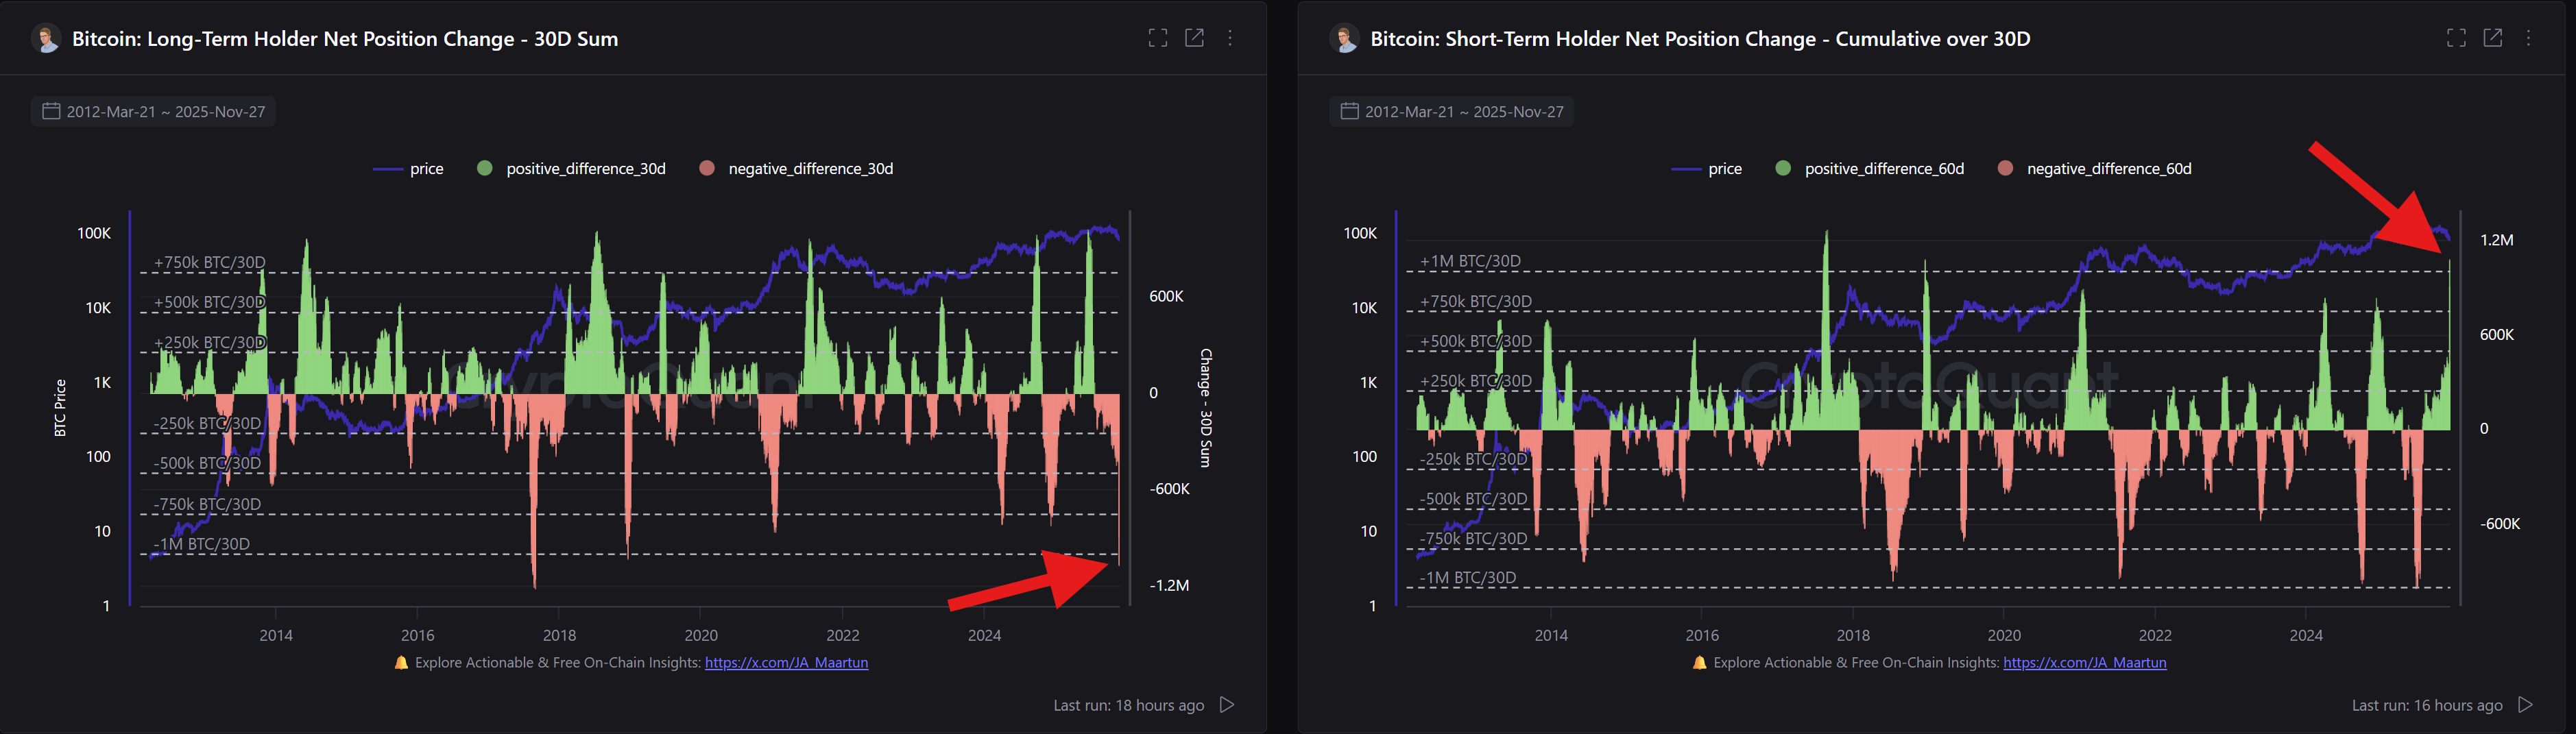The image size is (2576, 734).
Task: Open three-dot menu on Long-Term Holder panel
Action: click(1230, 38)
